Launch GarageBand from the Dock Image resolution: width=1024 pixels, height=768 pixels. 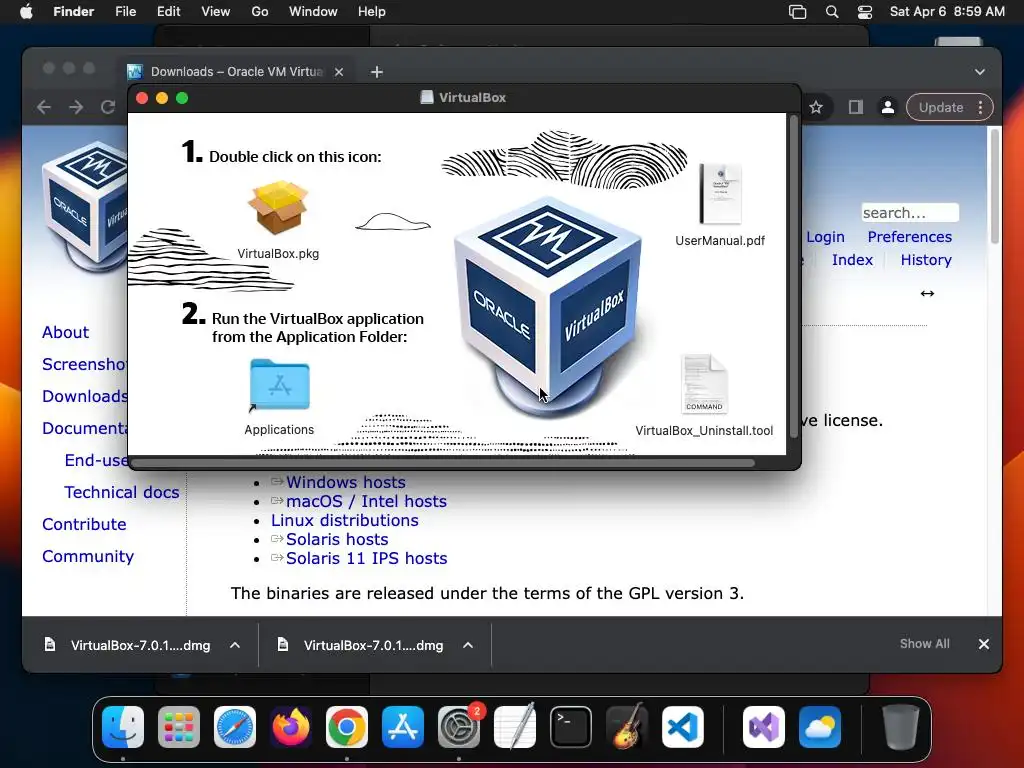click(x=627, y=727)
